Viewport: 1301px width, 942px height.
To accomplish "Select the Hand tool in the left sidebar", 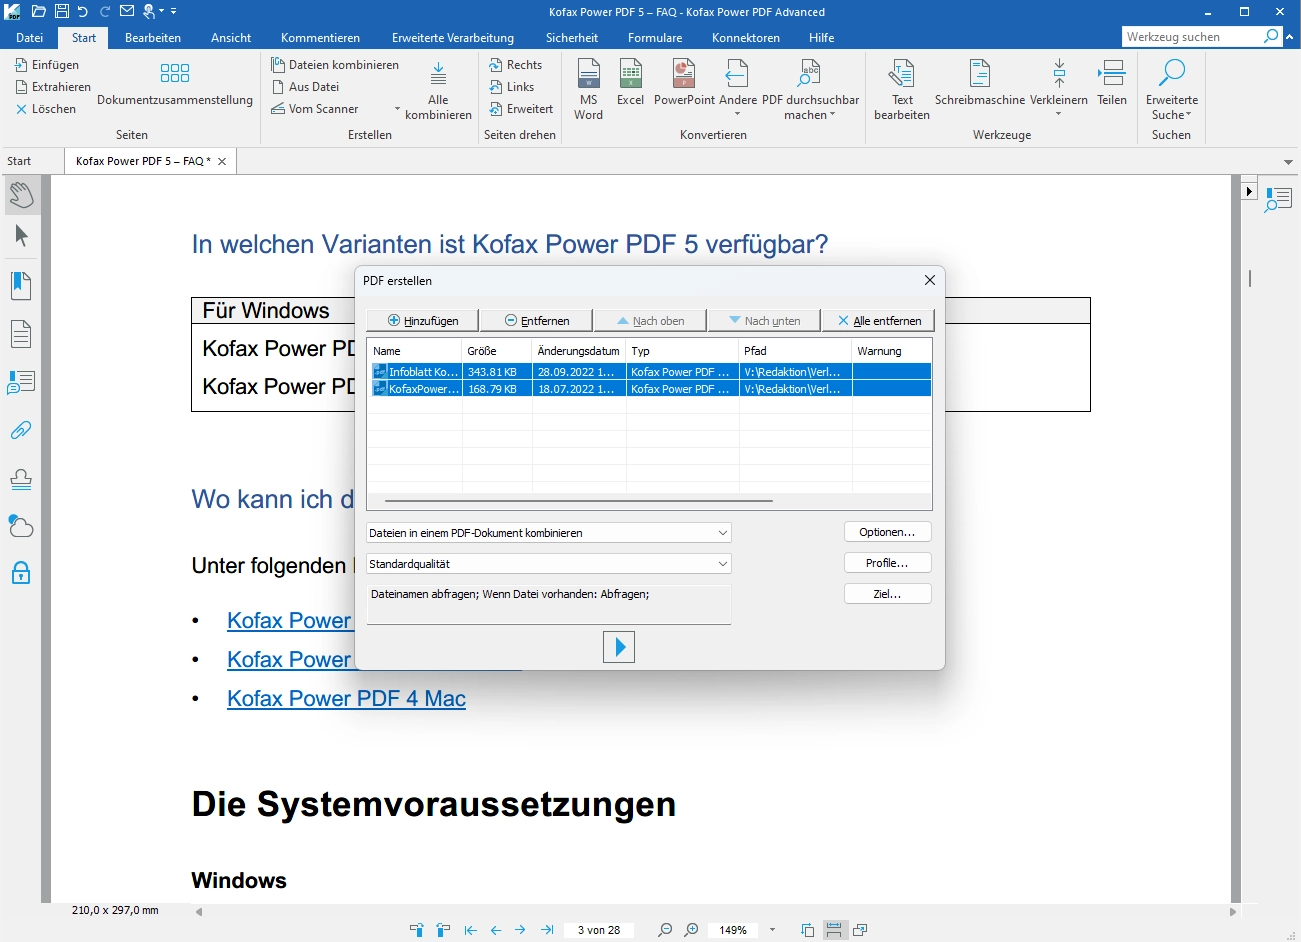I will [21, 194].
